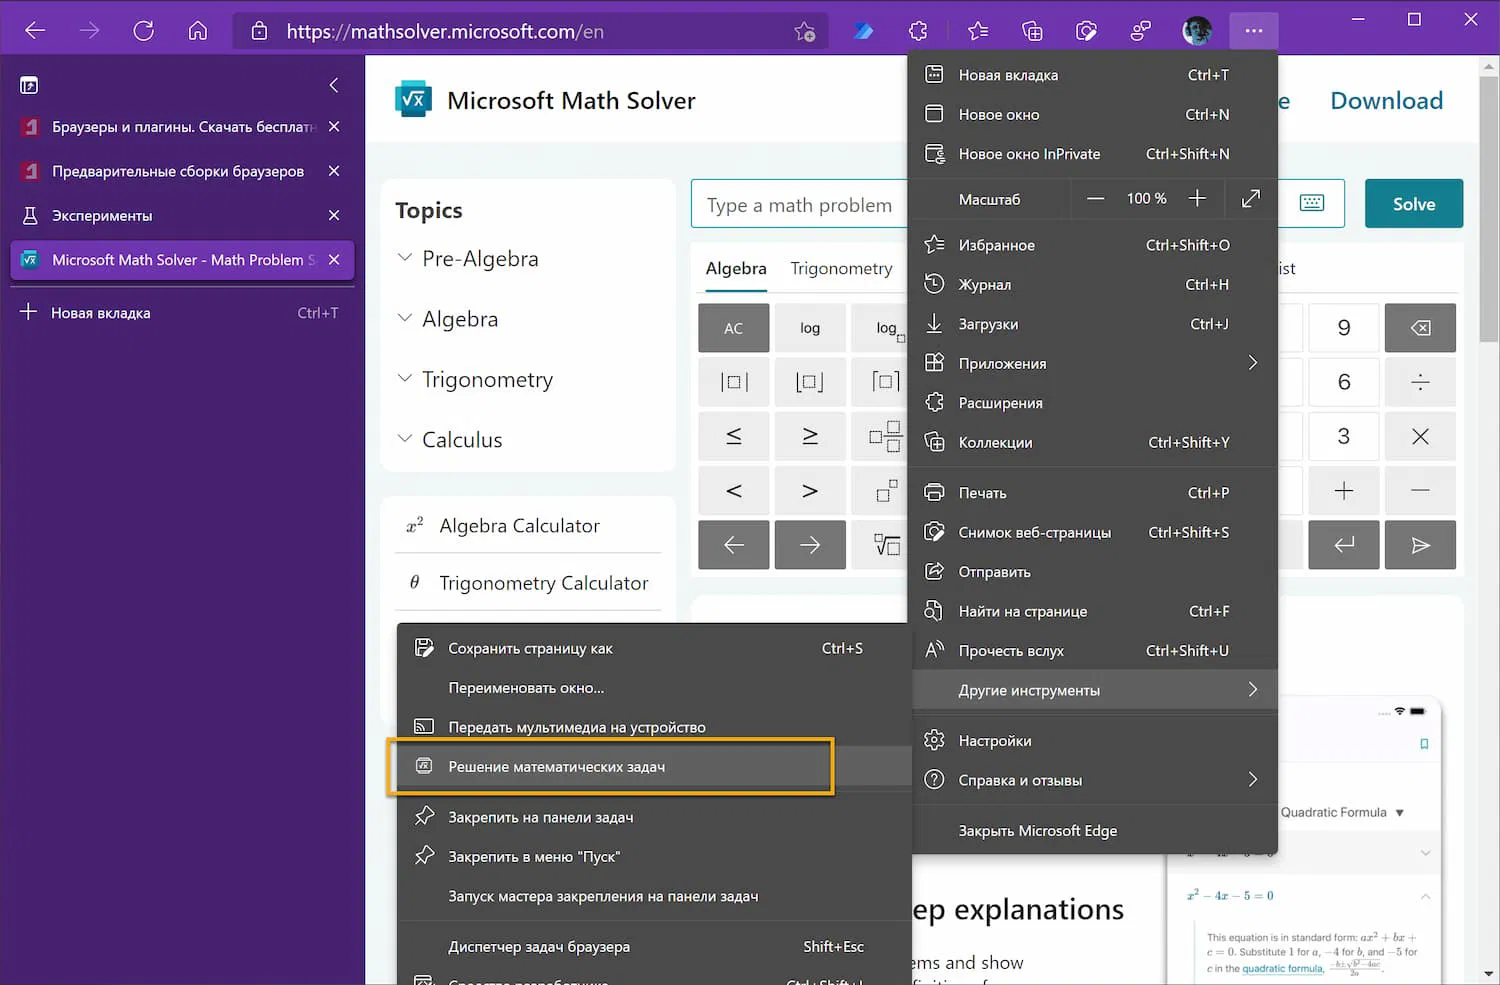Screen dimensions: 1500x985
Task: Insert the greater-than-or-equal symbol
Action: [x=810, y=436]
